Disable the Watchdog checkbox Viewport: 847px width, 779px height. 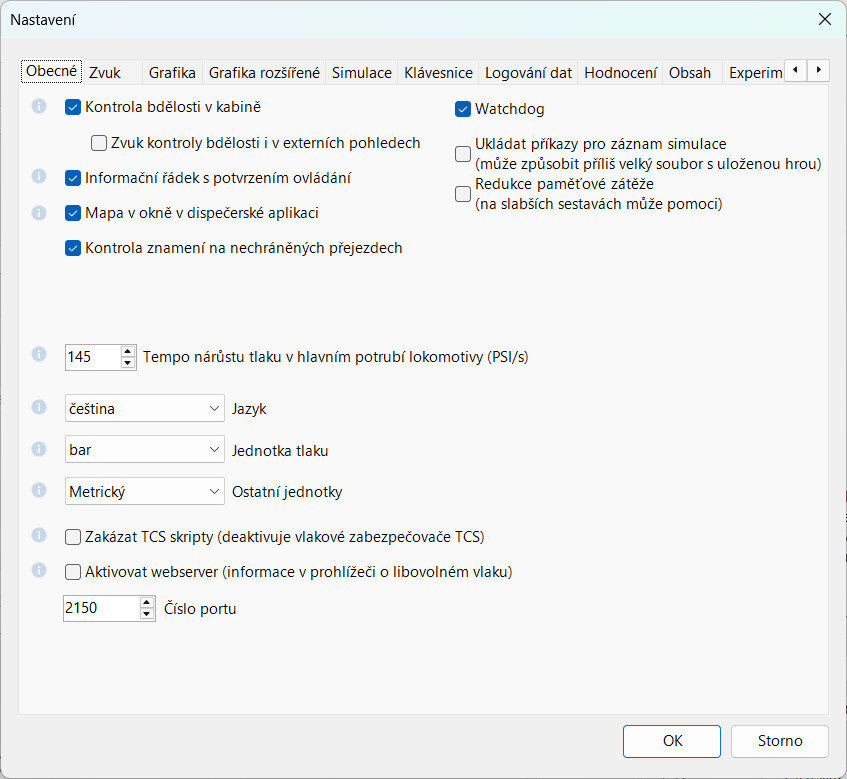tap(463, 109)
